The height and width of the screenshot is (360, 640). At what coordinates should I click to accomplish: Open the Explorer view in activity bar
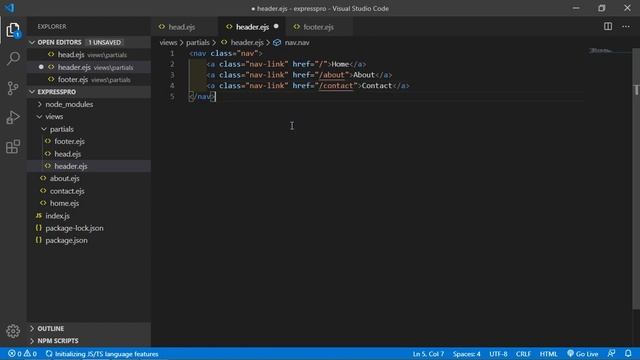(13, 30)
